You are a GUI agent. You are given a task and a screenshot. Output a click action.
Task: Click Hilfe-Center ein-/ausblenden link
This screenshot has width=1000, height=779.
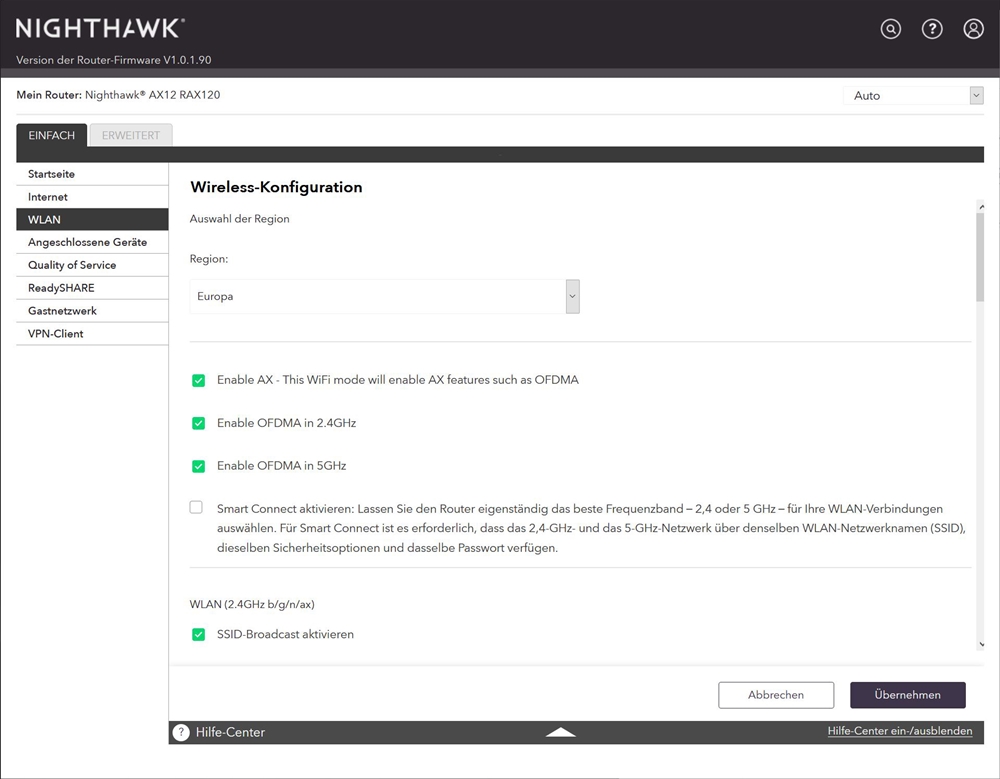pyautogui.click(x=899, y=731)
